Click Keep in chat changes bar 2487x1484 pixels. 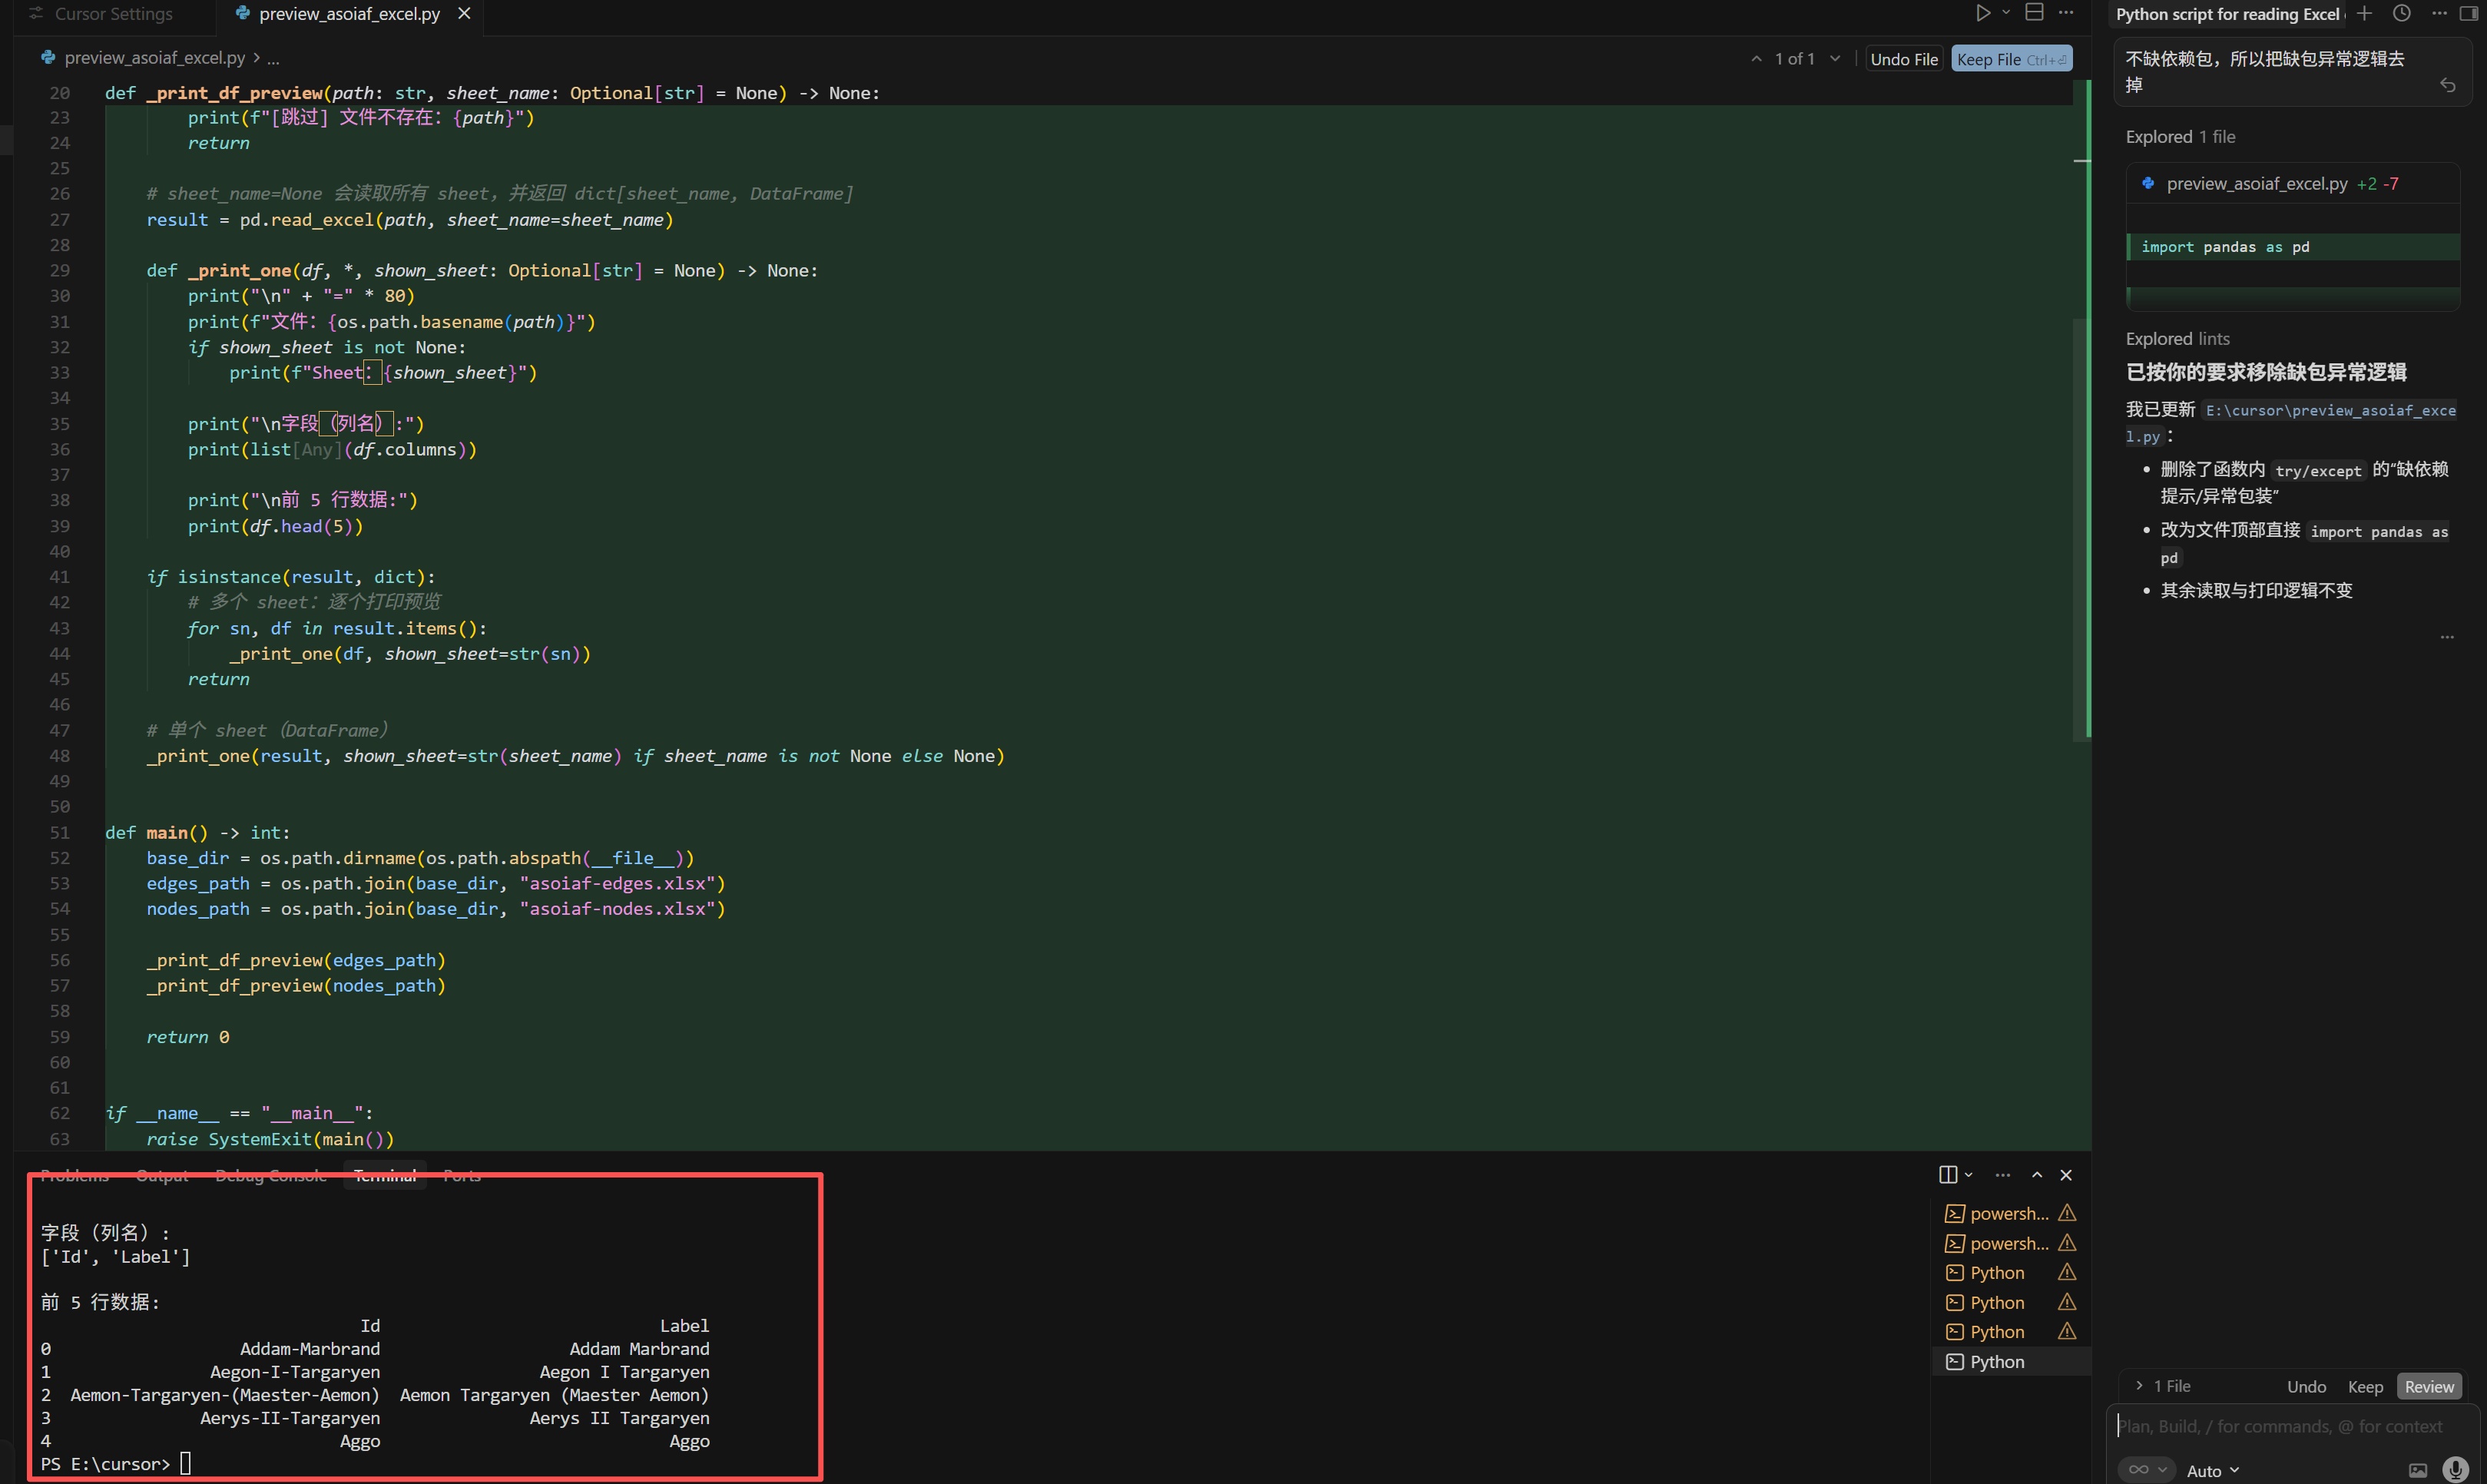coord(2365,1386)
